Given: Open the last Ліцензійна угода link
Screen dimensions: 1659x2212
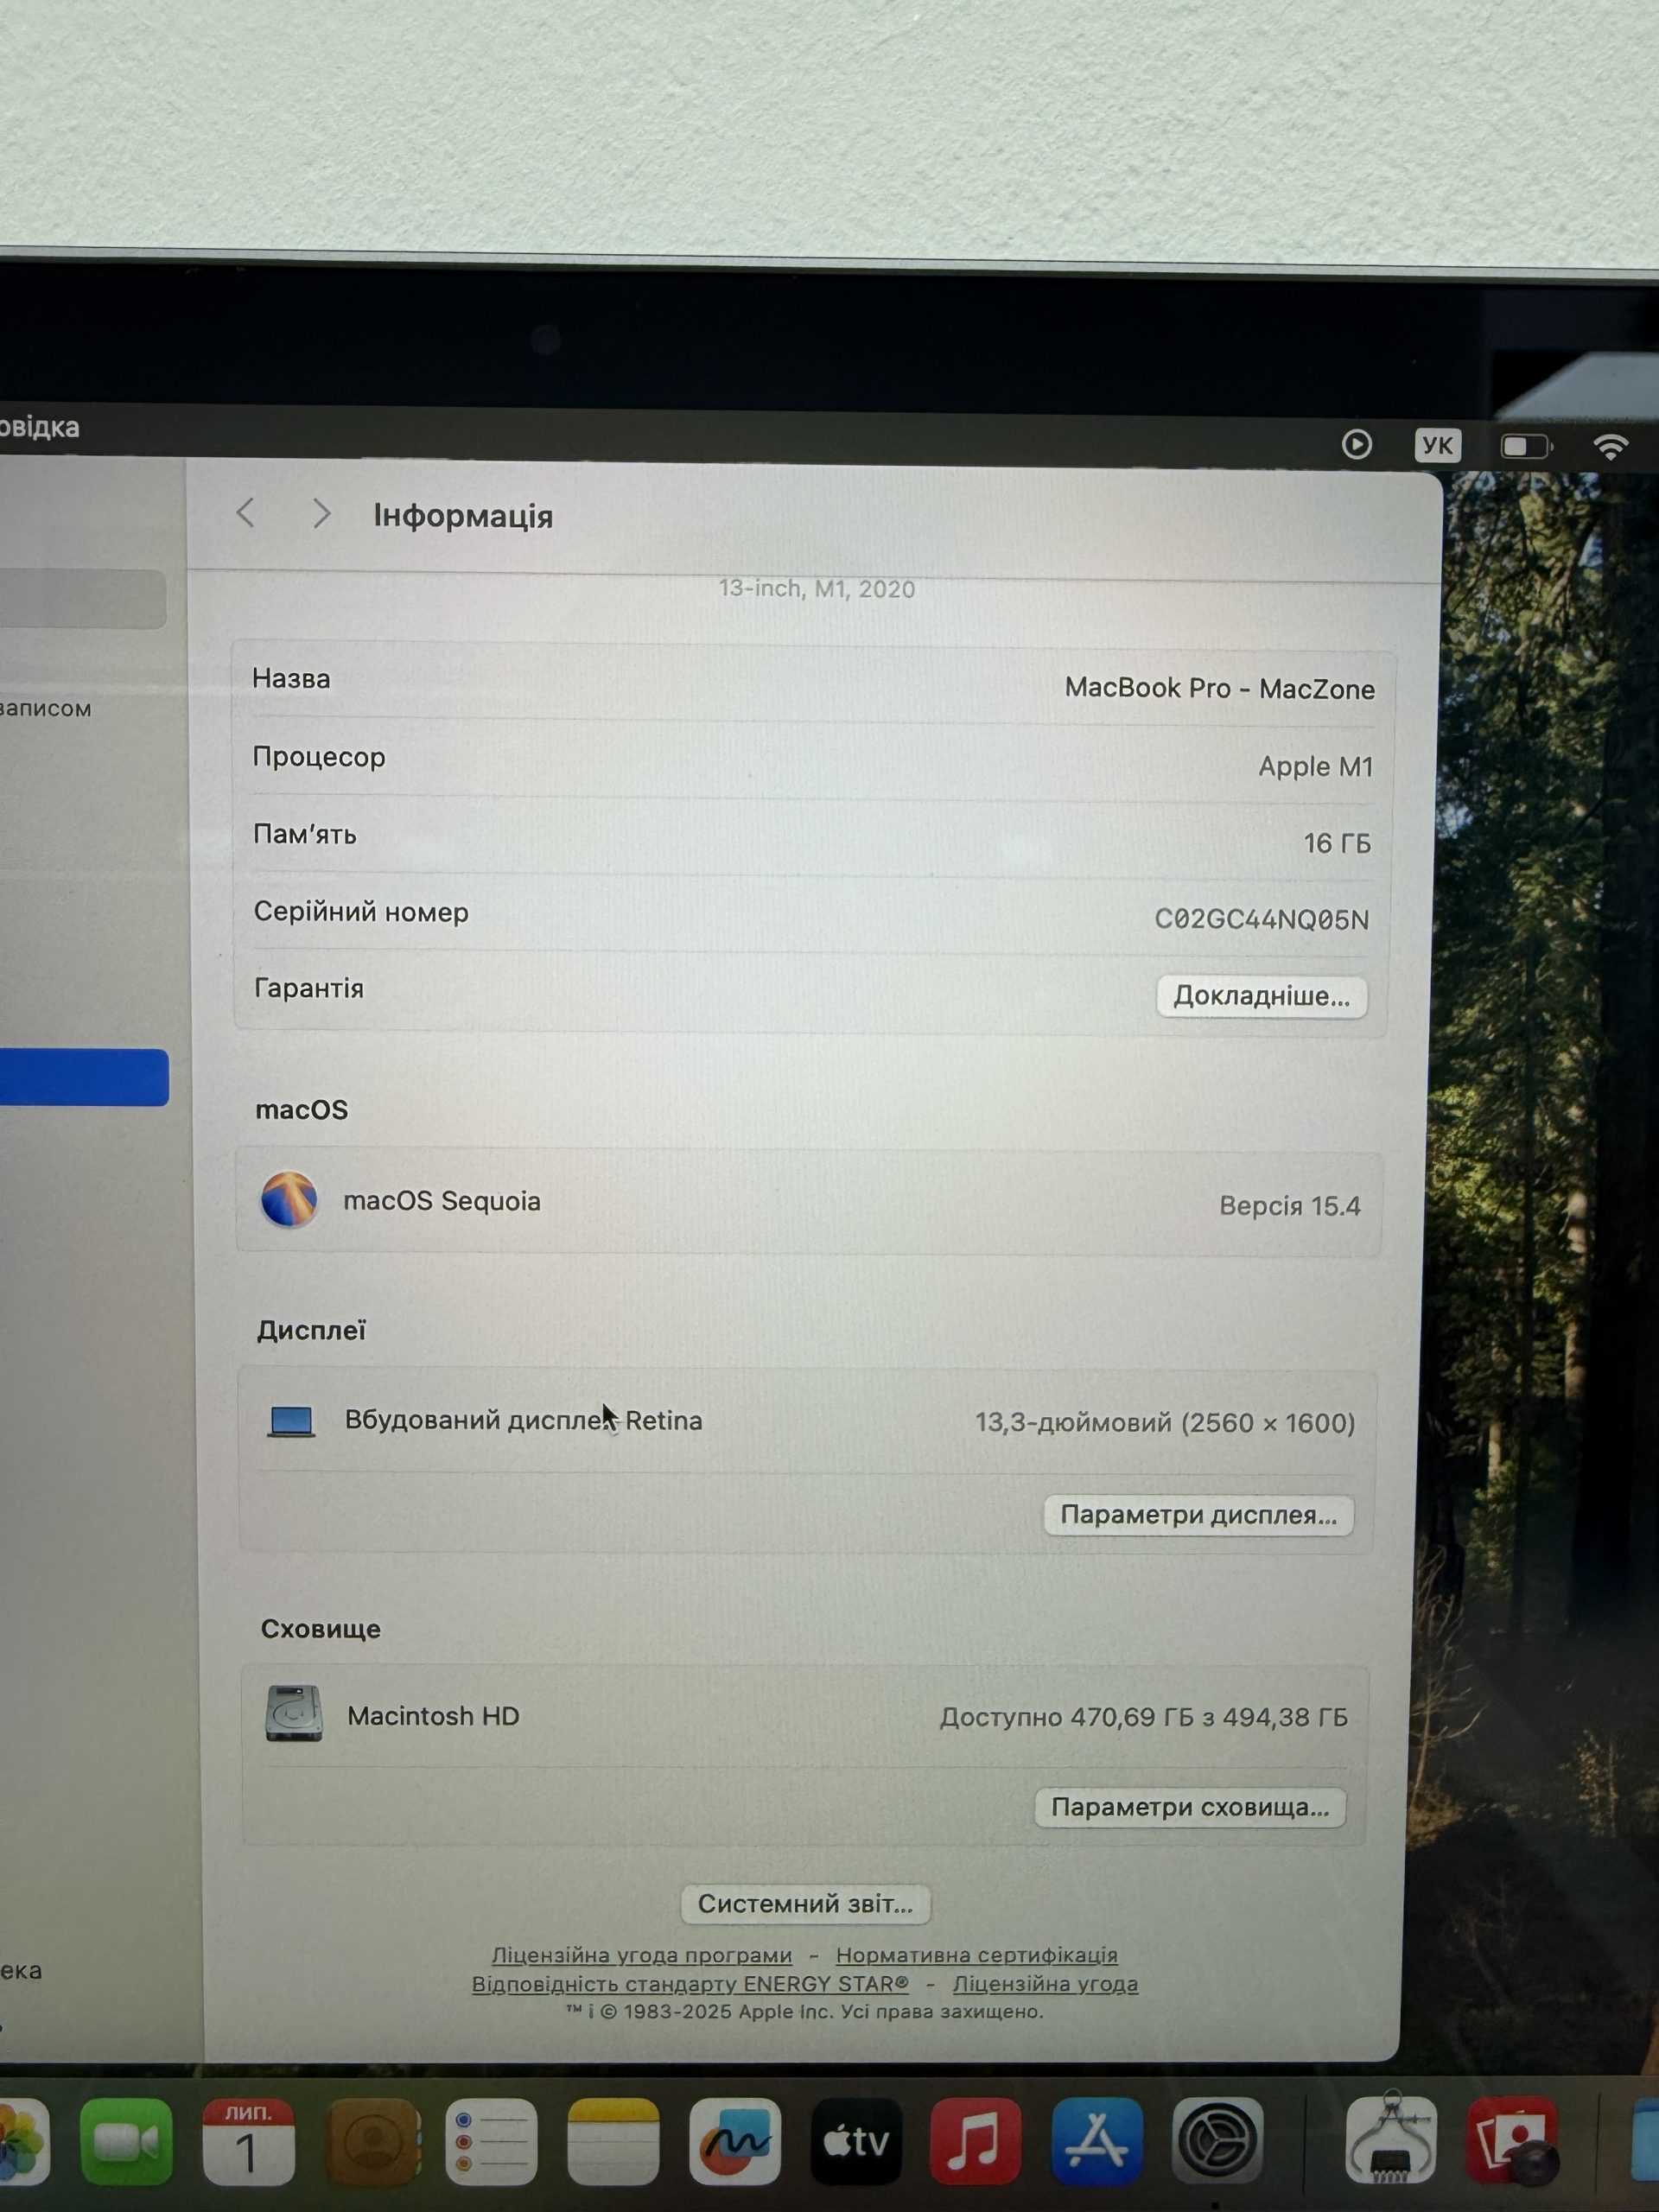Looking at the screenshot, I should coord(1045,1983).
